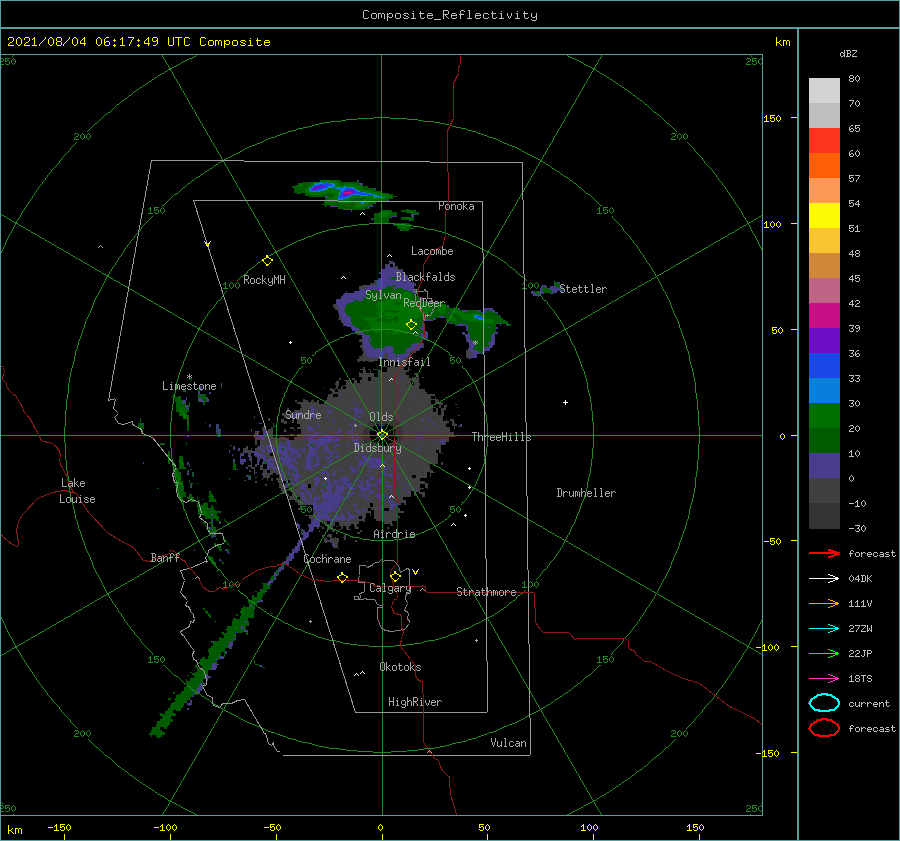This screenshot has width=900, height=841.
Task: Click the radar site diamond at map center
Action: [x=382, y=435]
